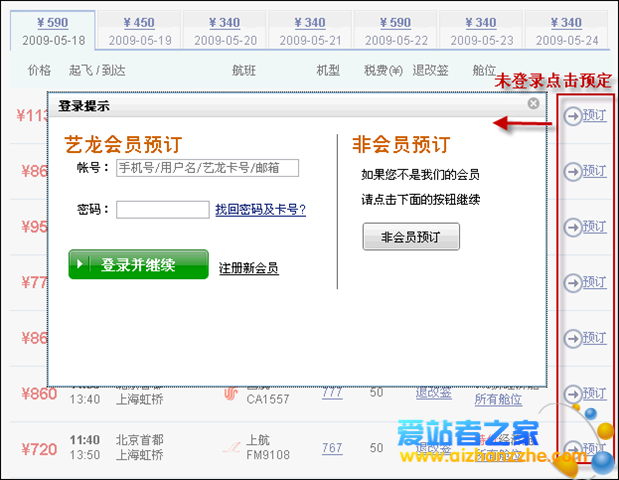Click the ¥720 price text
This screenshot has width=619, height=480.
click(x=39, y=449)
